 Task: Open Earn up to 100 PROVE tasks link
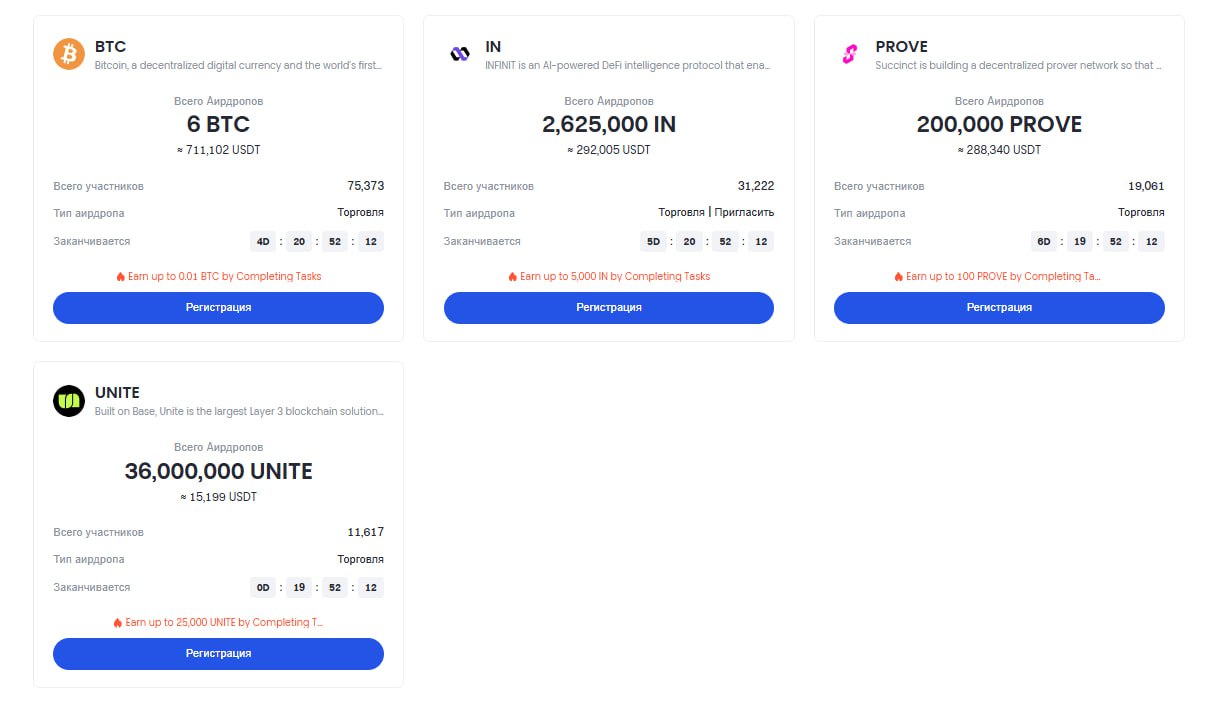[x=1005, y=276]
